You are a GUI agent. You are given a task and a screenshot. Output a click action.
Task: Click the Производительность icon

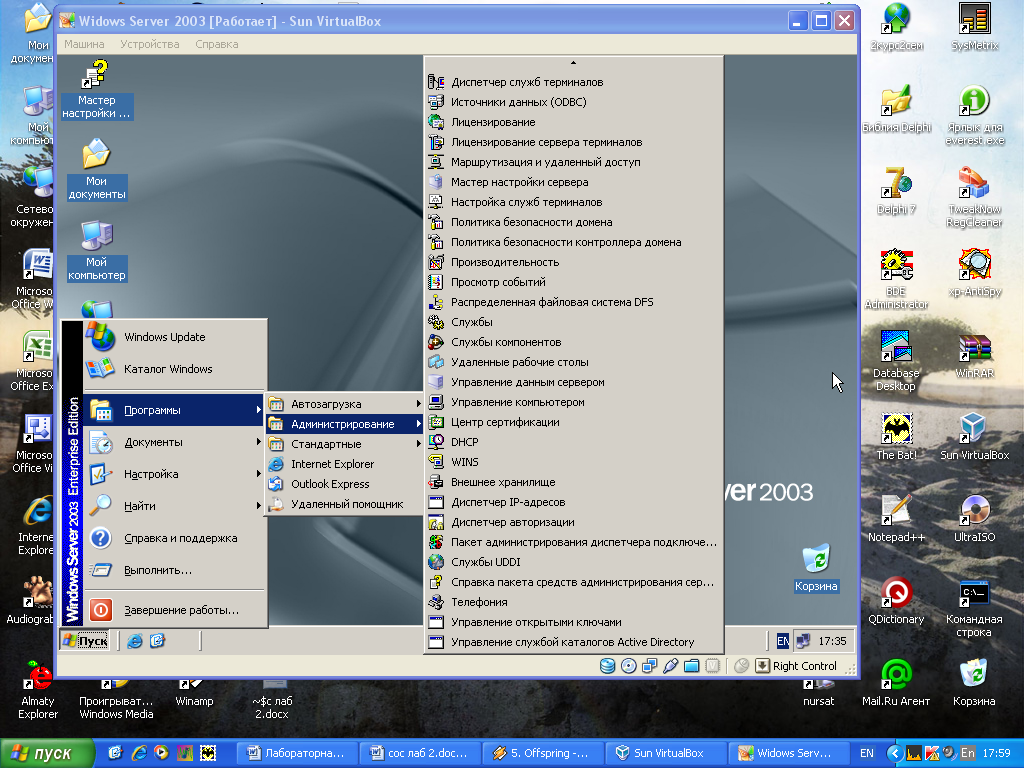click(x=436, y=262)
